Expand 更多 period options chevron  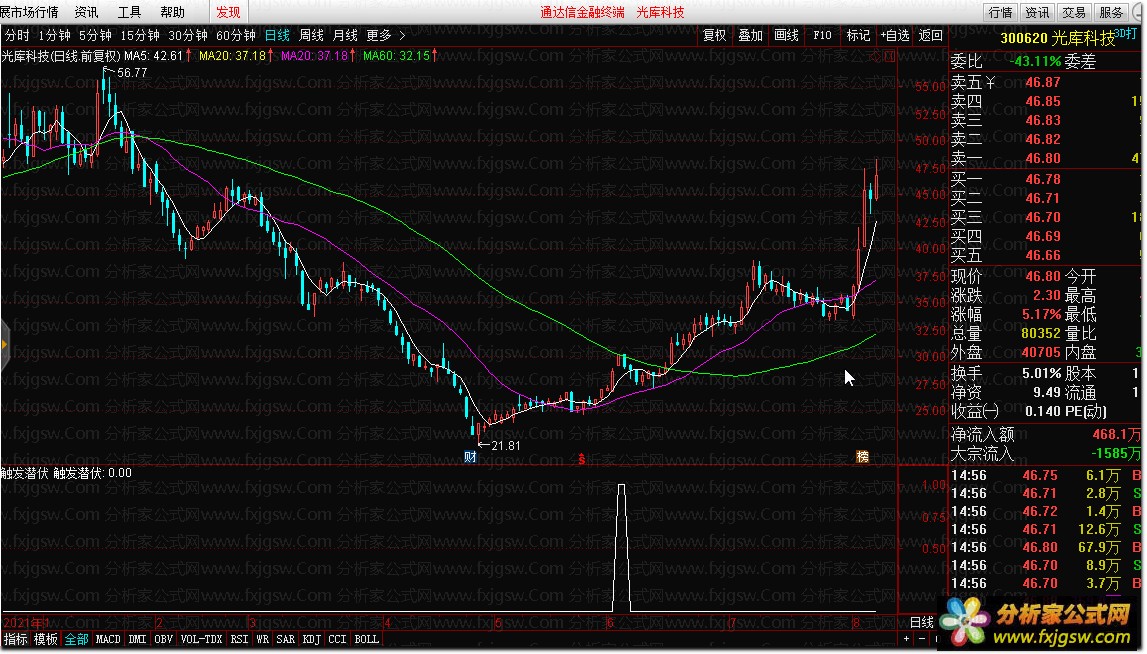(x=402, y=35)
